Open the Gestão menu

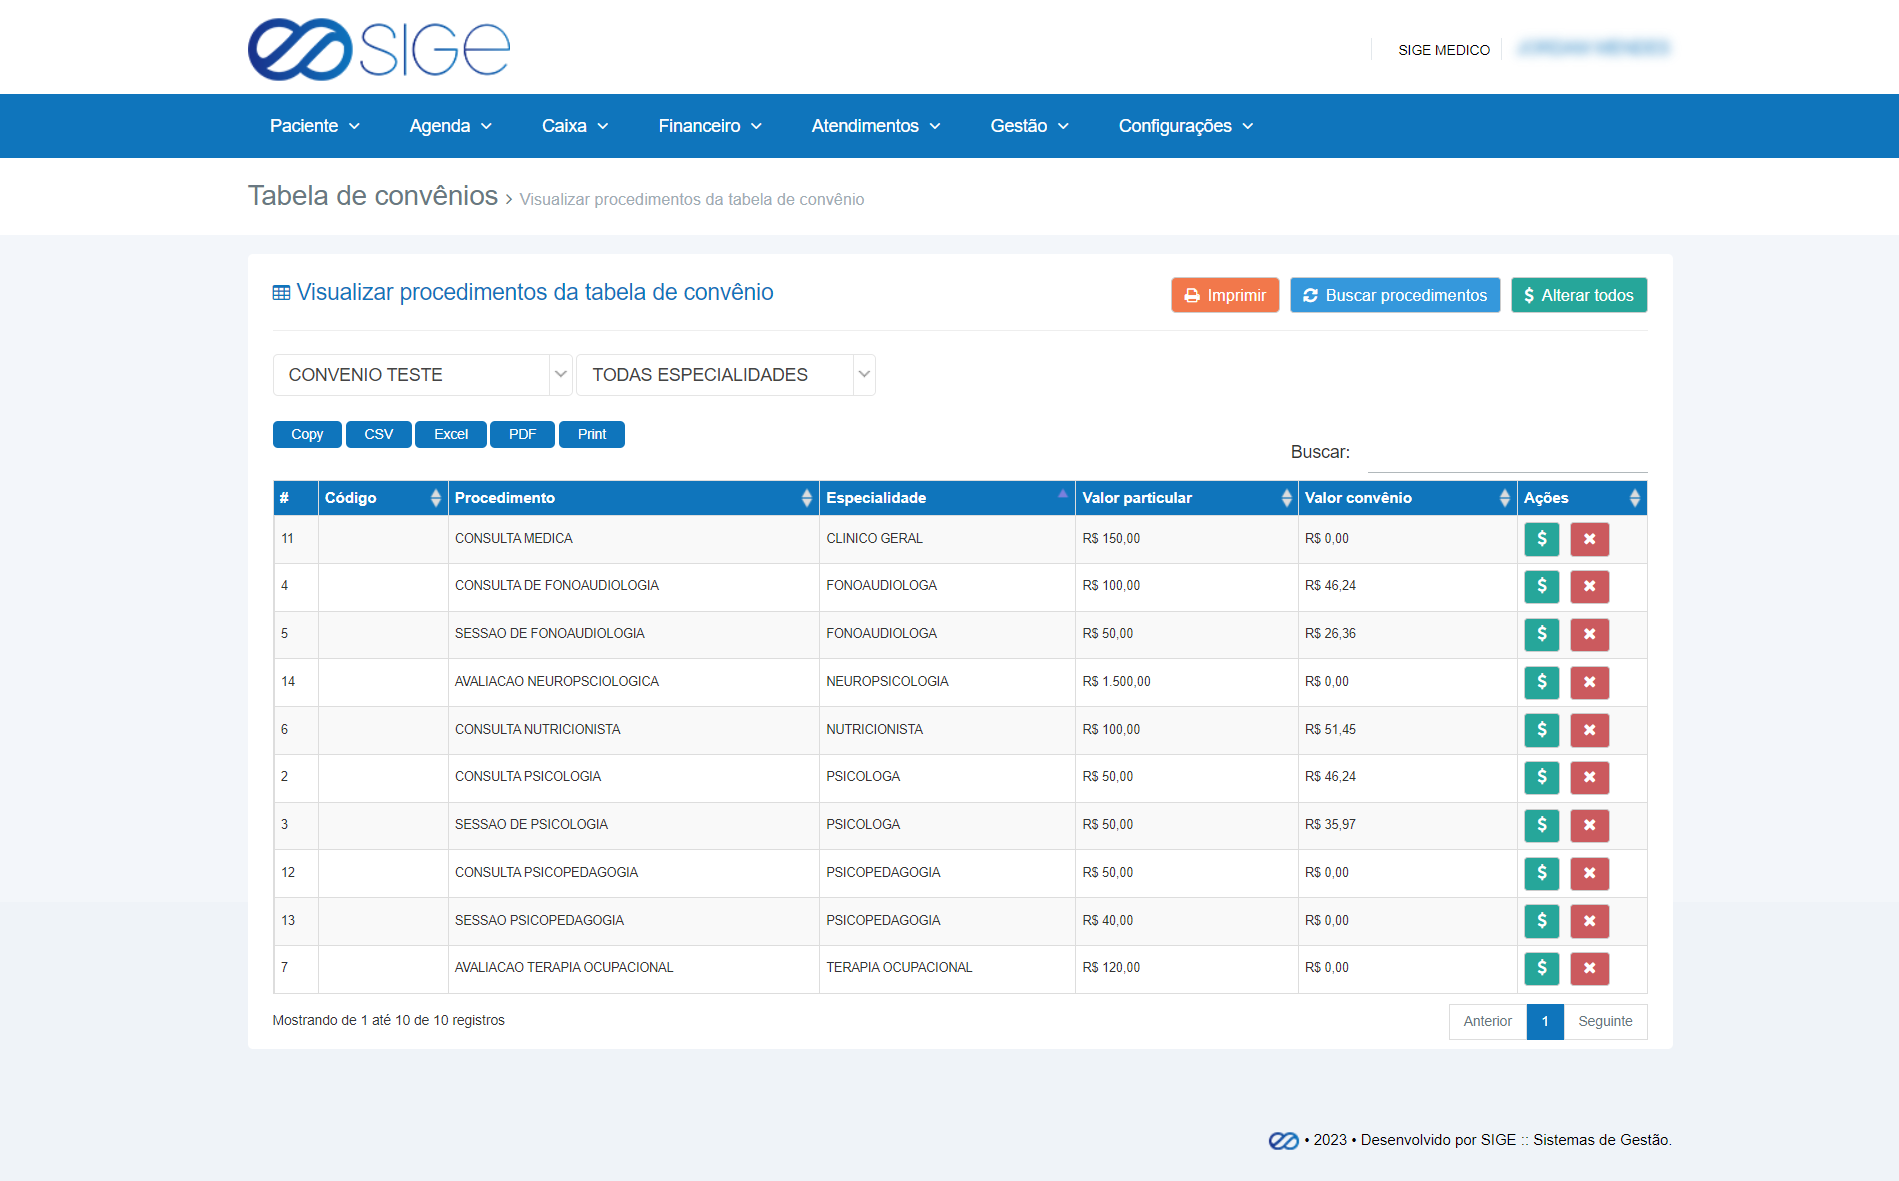click(1030, 126)
